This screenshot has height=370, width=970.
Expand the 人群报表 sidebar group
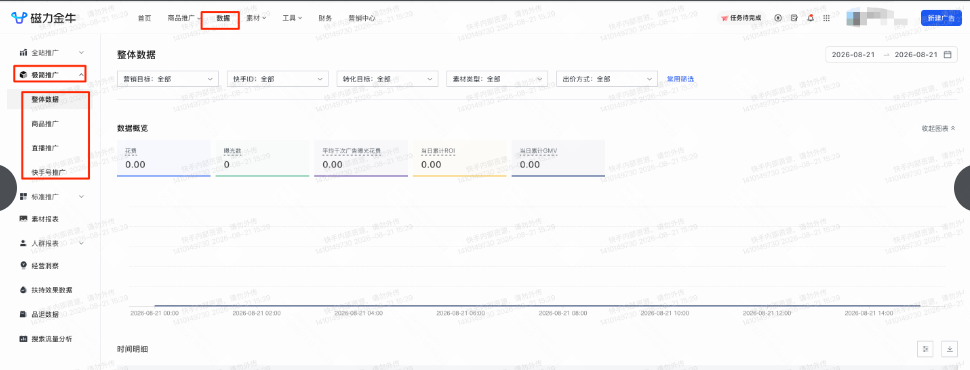point(81,243)
